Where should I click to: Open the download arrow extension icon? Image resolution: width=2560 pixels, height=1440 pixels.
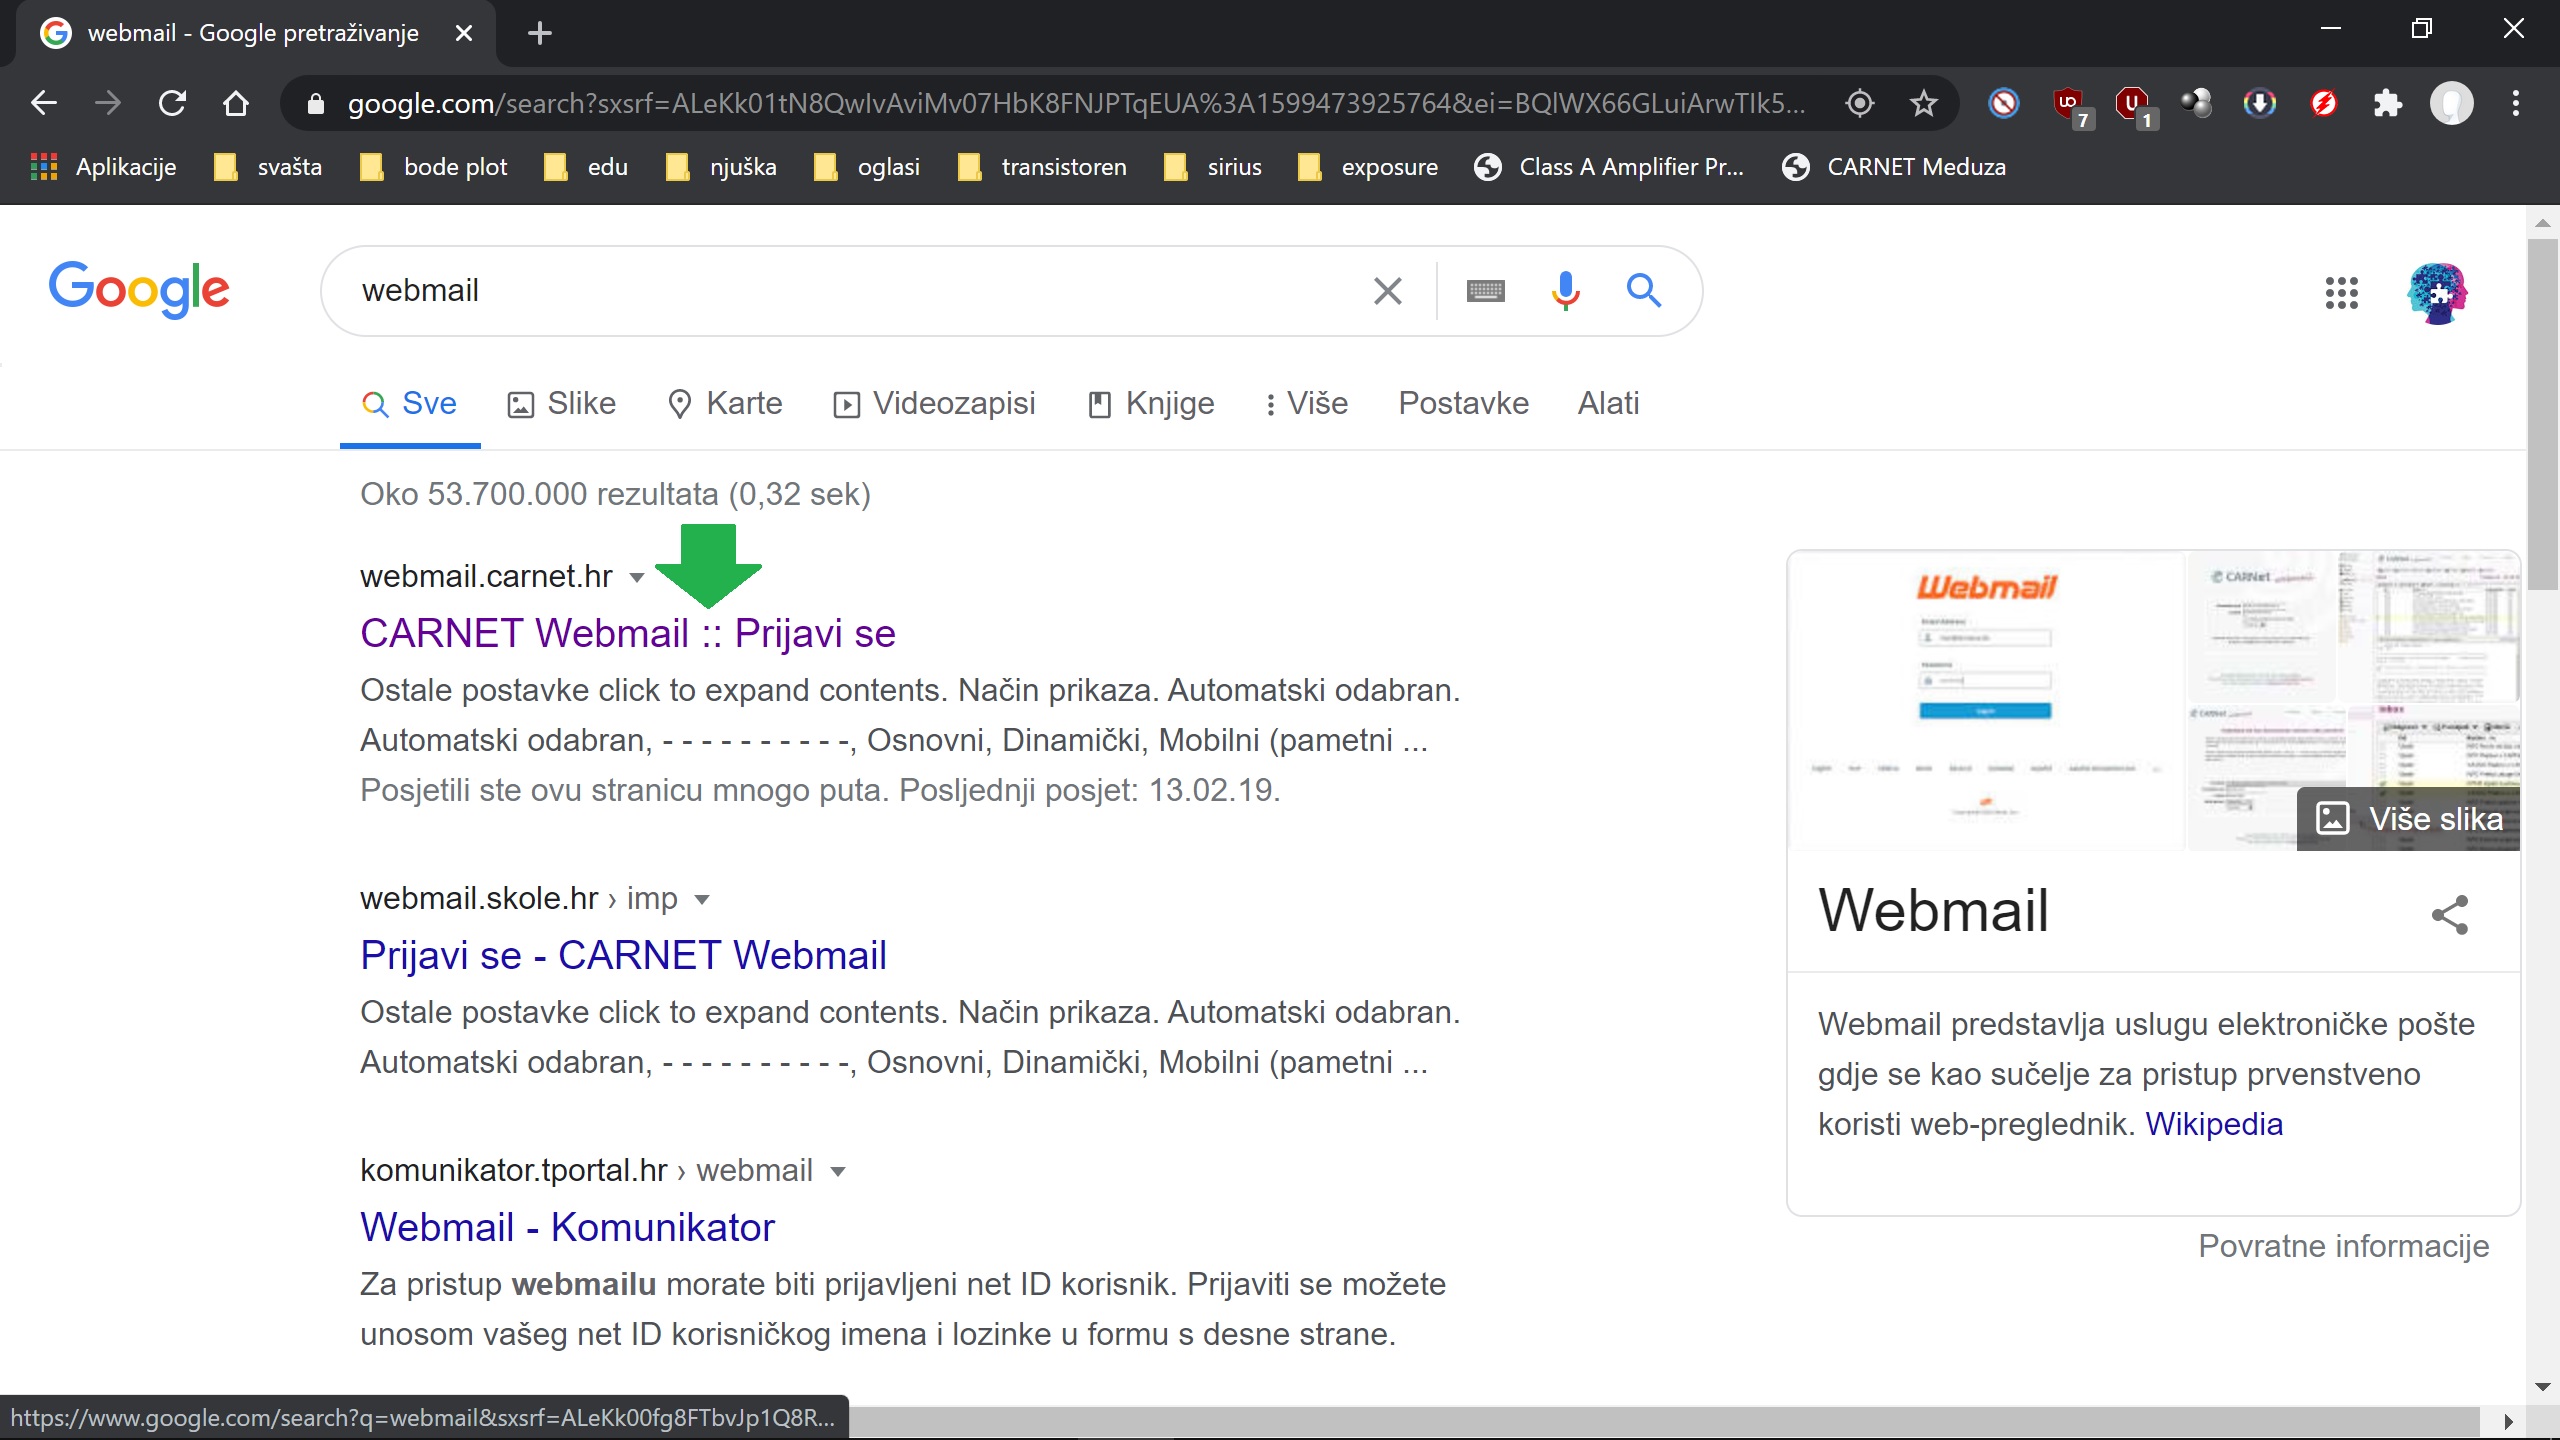coord(2259,103)
